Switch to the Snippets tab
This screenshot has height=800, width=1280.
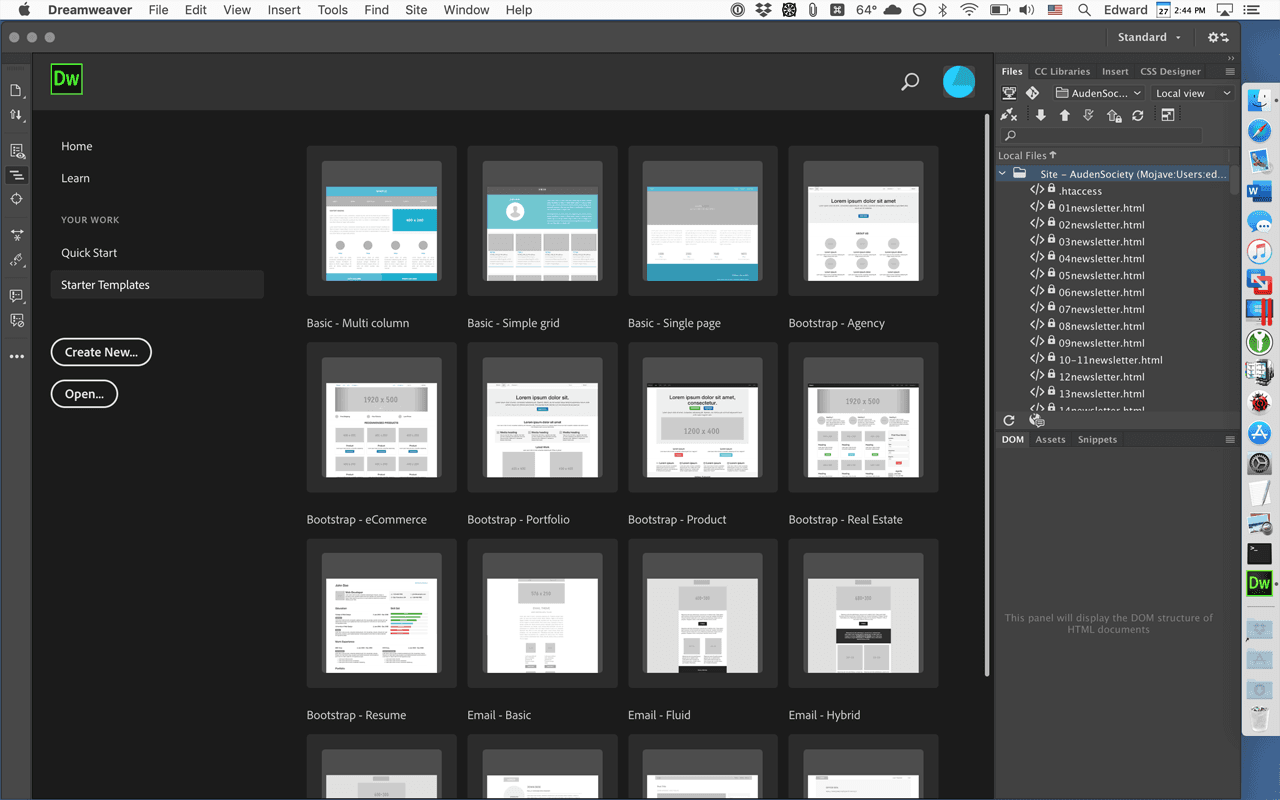[x=1097, y=440]
